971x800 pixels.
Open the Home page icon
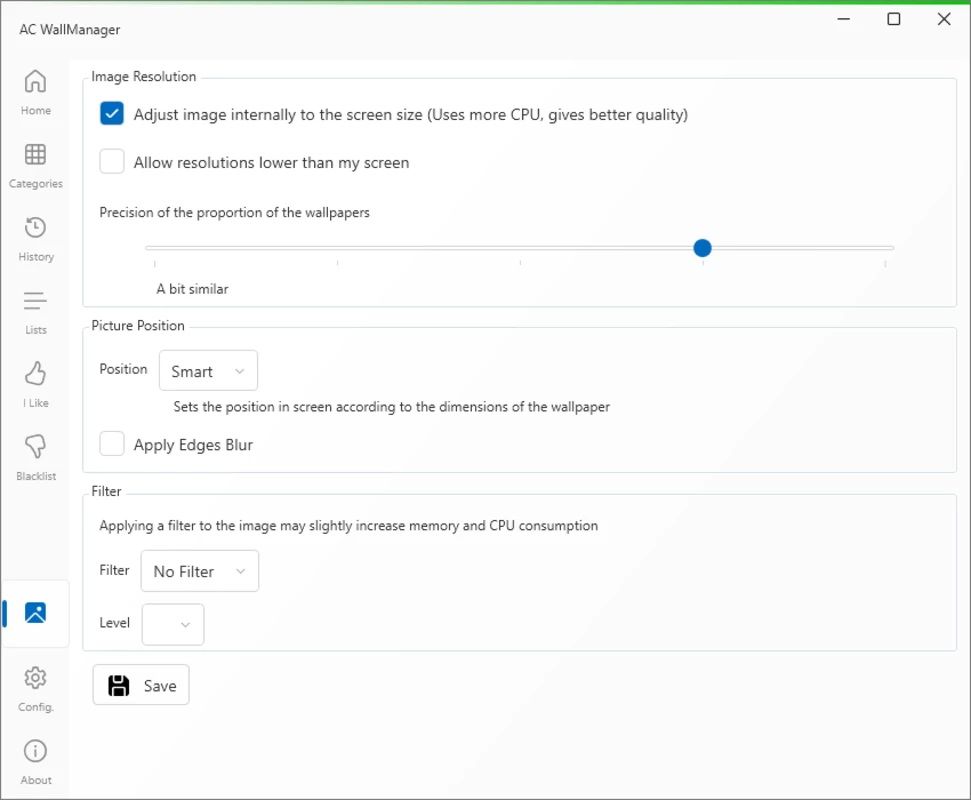tap(35, 81)
